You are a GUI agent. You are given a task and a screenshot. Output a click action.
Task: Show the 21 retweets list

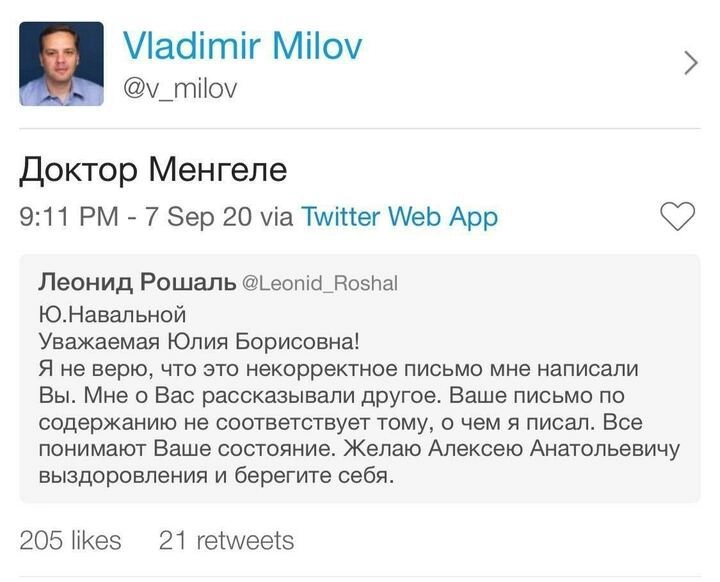[x=227, y=541]
